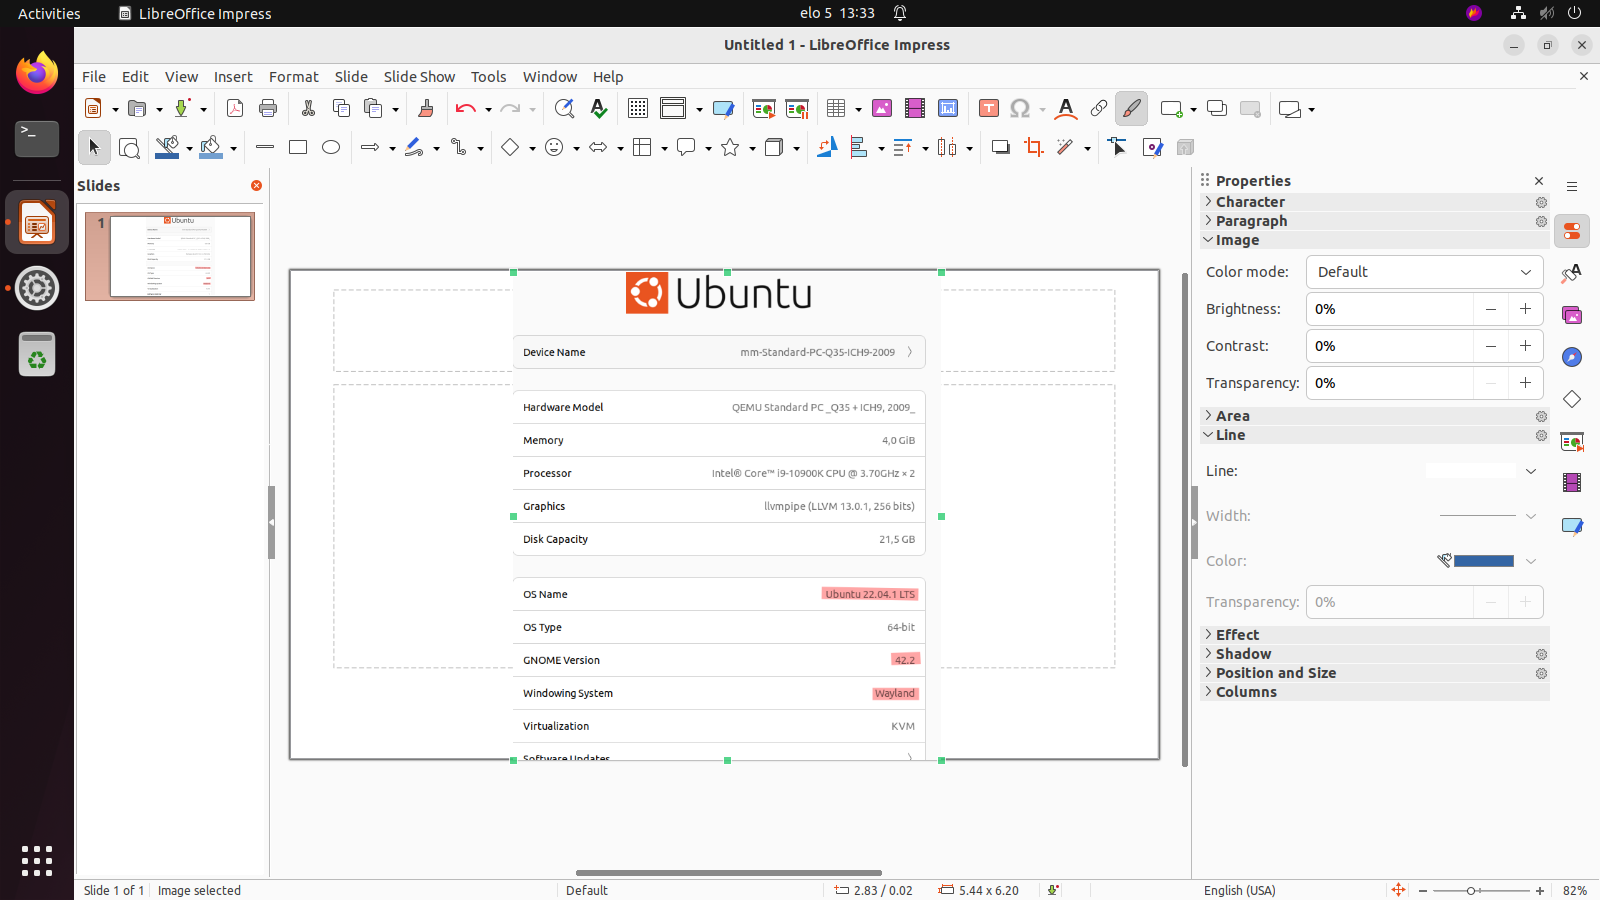The width and height of the screenshot is (1600, 900).
Task: Click the Print icon in toolbar
Action: (268, 109)
